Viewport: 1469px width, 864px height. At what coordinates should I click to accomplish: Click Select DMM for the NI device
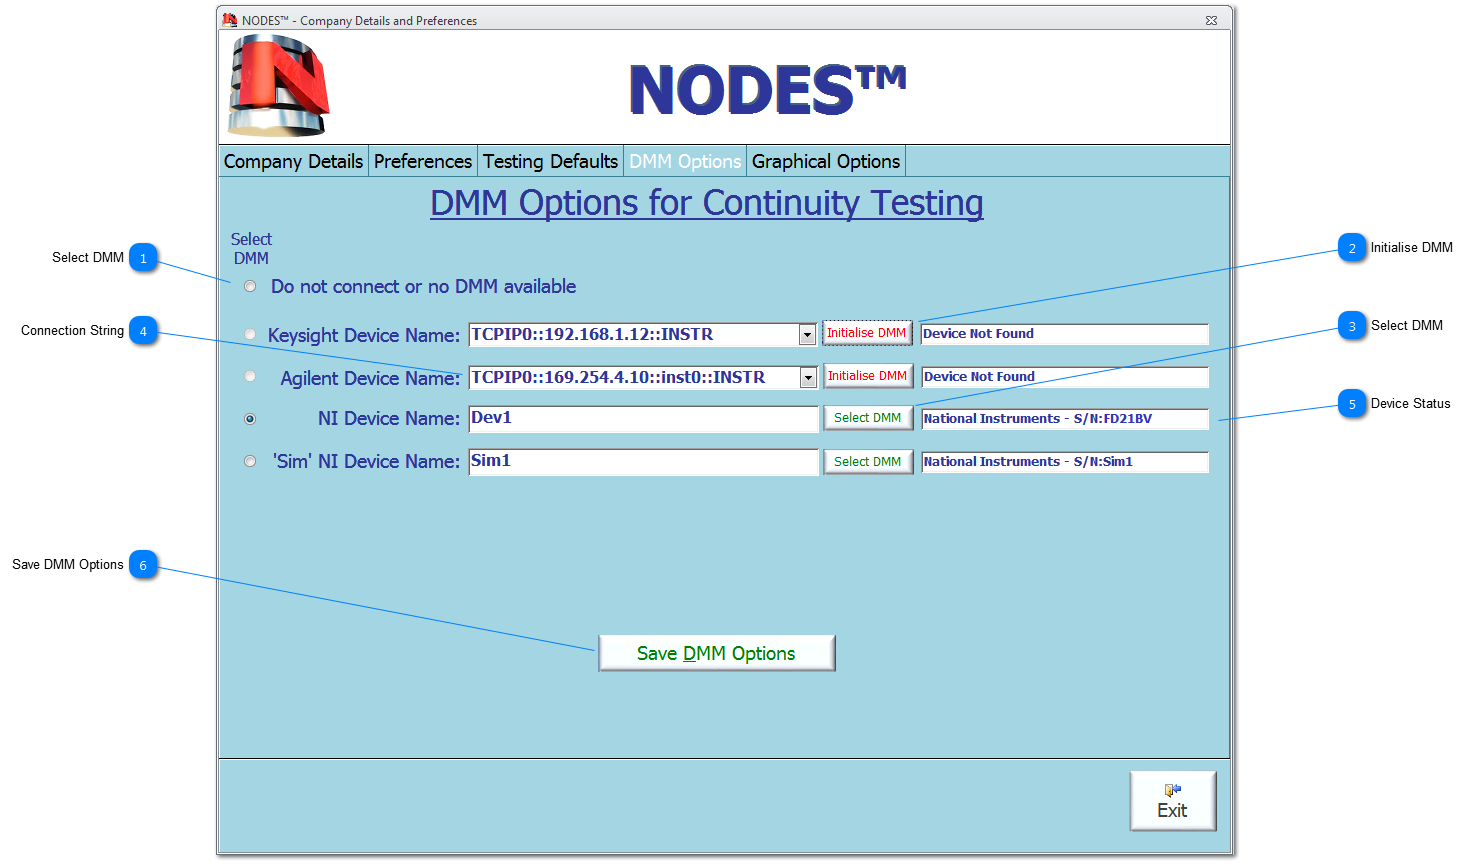click(x=867, y=418)
